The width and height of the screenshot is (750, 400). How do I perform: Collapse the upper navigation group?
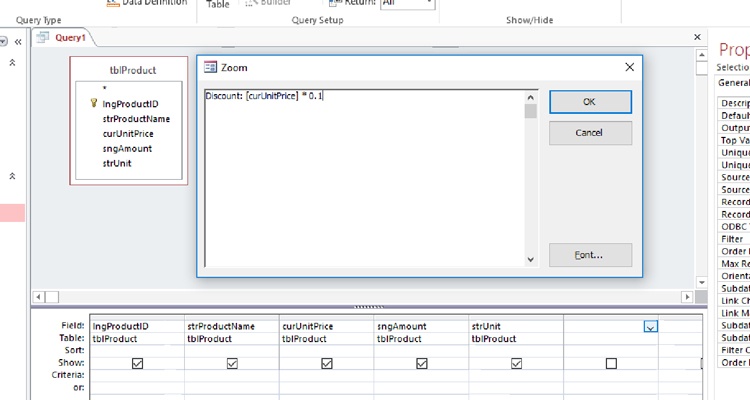12,63
